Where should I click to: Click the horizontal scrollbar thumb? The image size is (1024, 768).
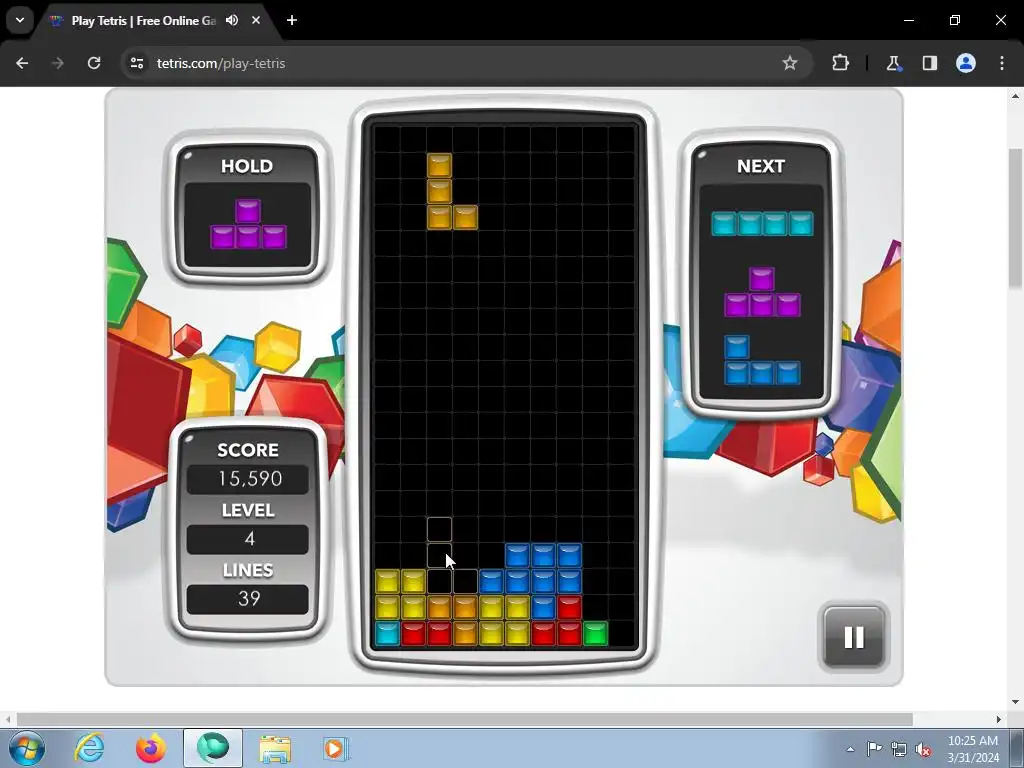(464, 719)
